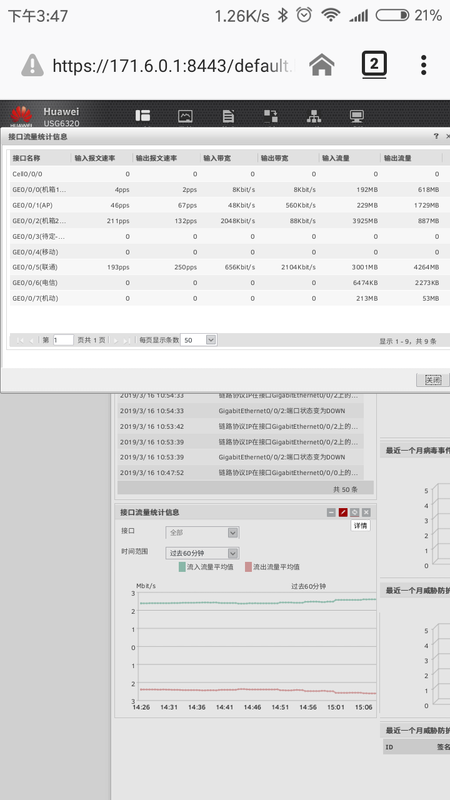Click the 关闭 button in the dialog
The image size is (450, 800).
[433, 380]
